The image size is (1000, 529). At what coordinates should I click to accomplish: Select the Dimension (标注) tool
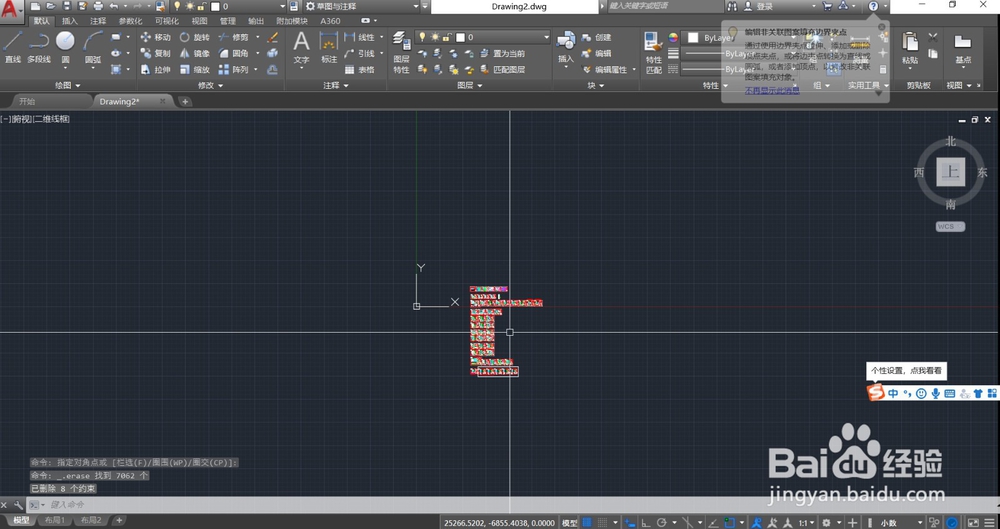(329, 48)
